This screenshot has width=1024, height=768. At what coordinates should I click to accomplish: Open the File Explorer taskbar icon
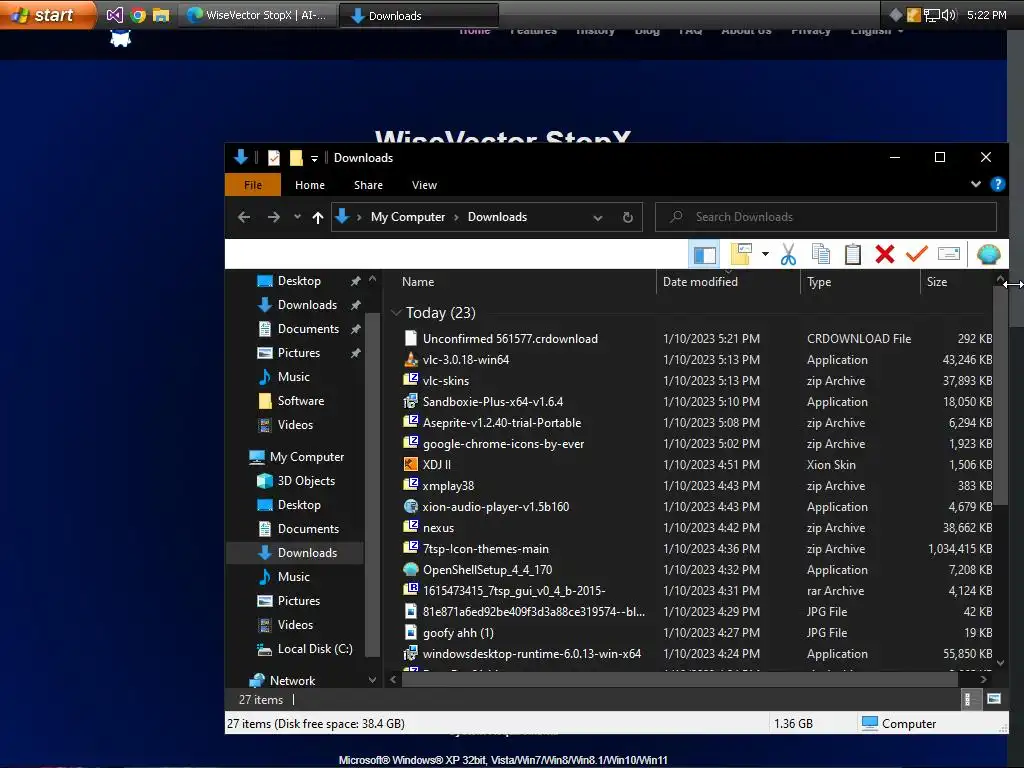161,15
